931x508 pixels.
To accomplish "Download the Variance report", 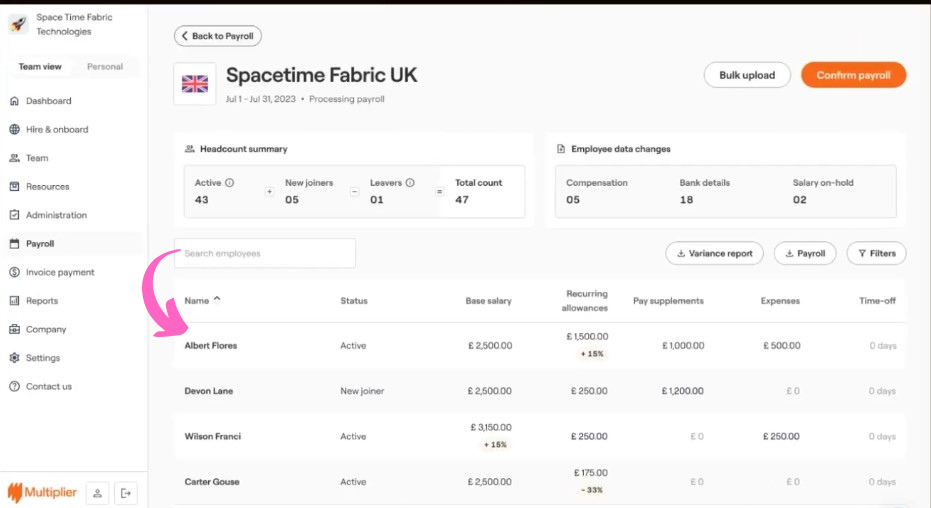I will (x=714, y=253).
